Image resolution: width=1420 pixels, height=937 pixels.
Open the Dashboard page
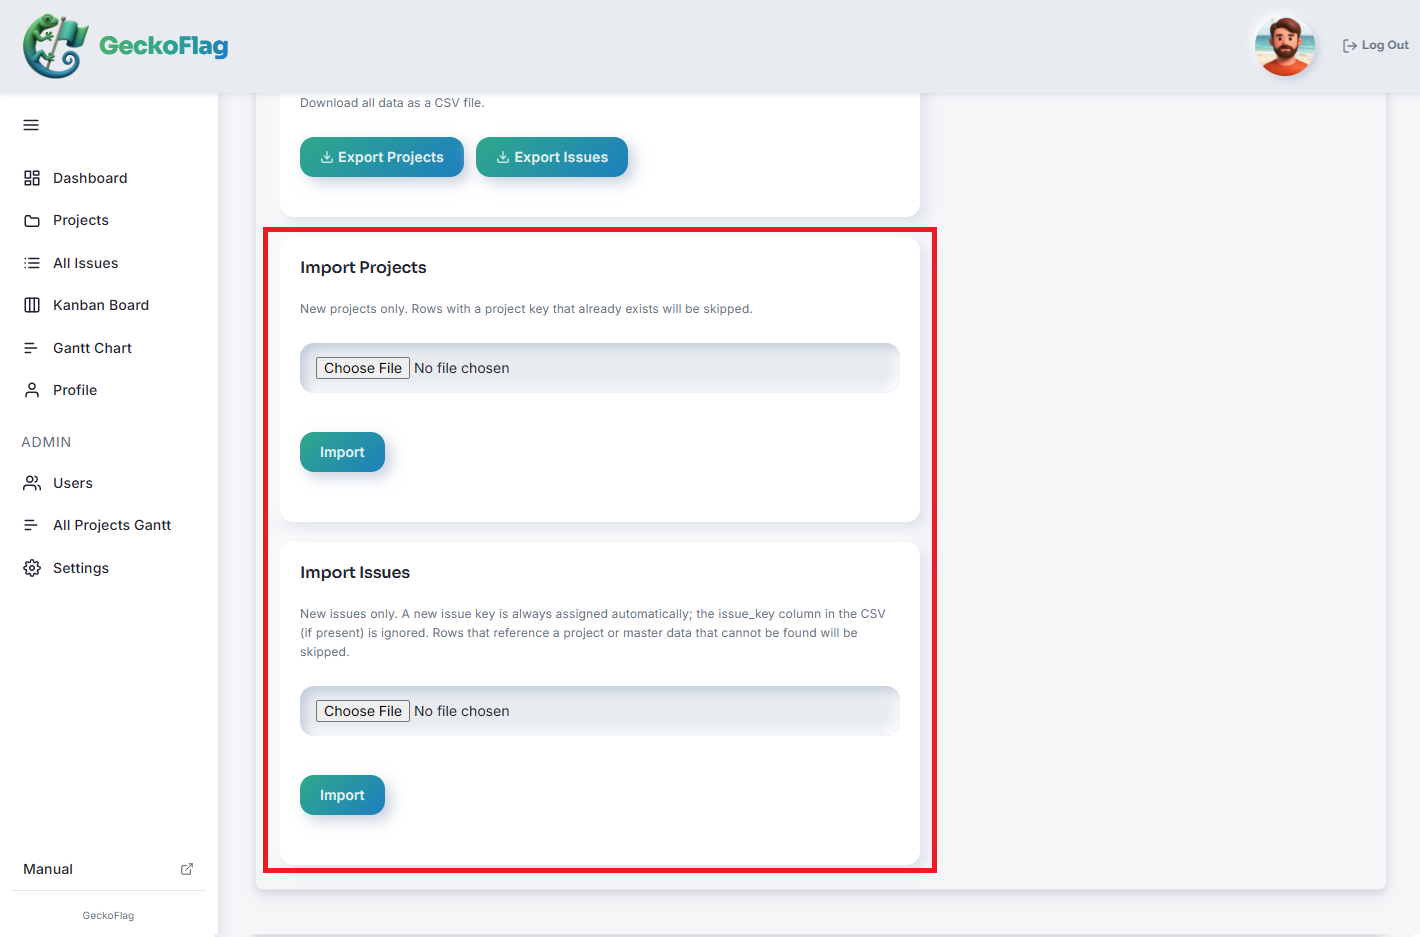[x=90, y=178]
